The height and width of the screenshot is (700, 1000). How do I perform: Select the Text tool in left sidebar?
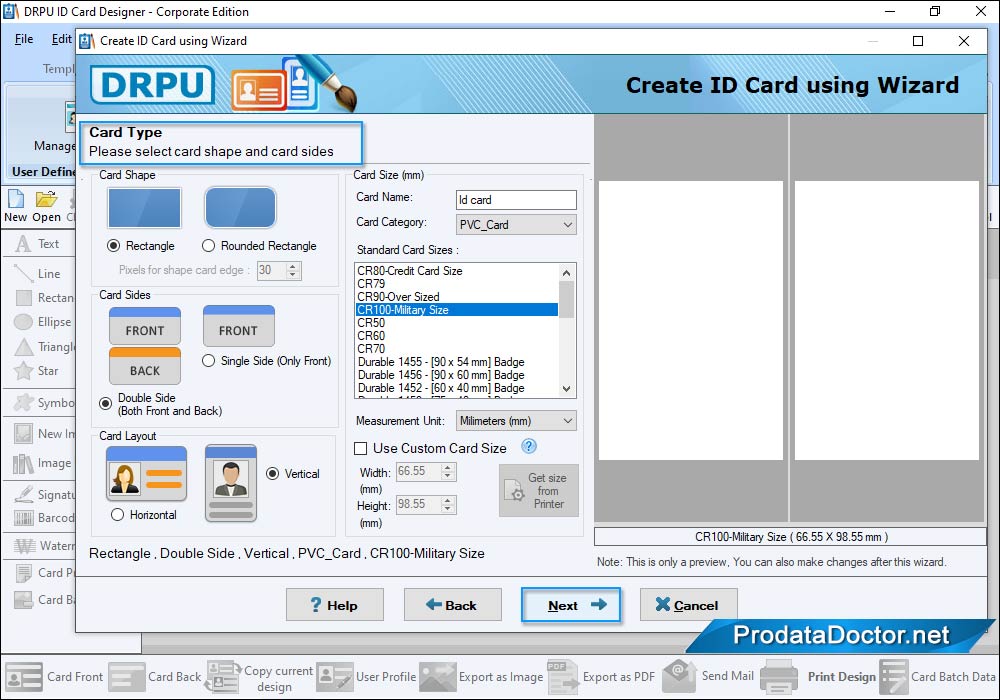point(37,244)
